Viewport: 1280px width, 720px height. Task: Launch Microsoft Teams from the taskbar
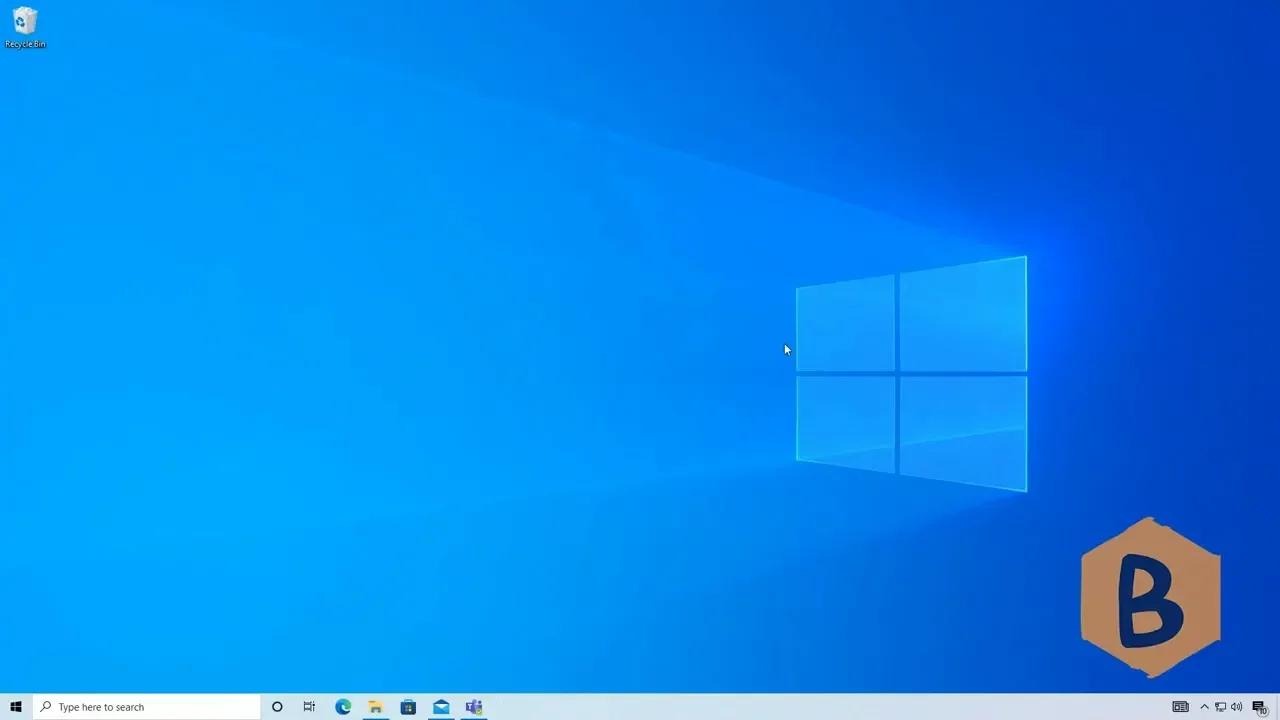pyautogui.click(x=473, y=707)
